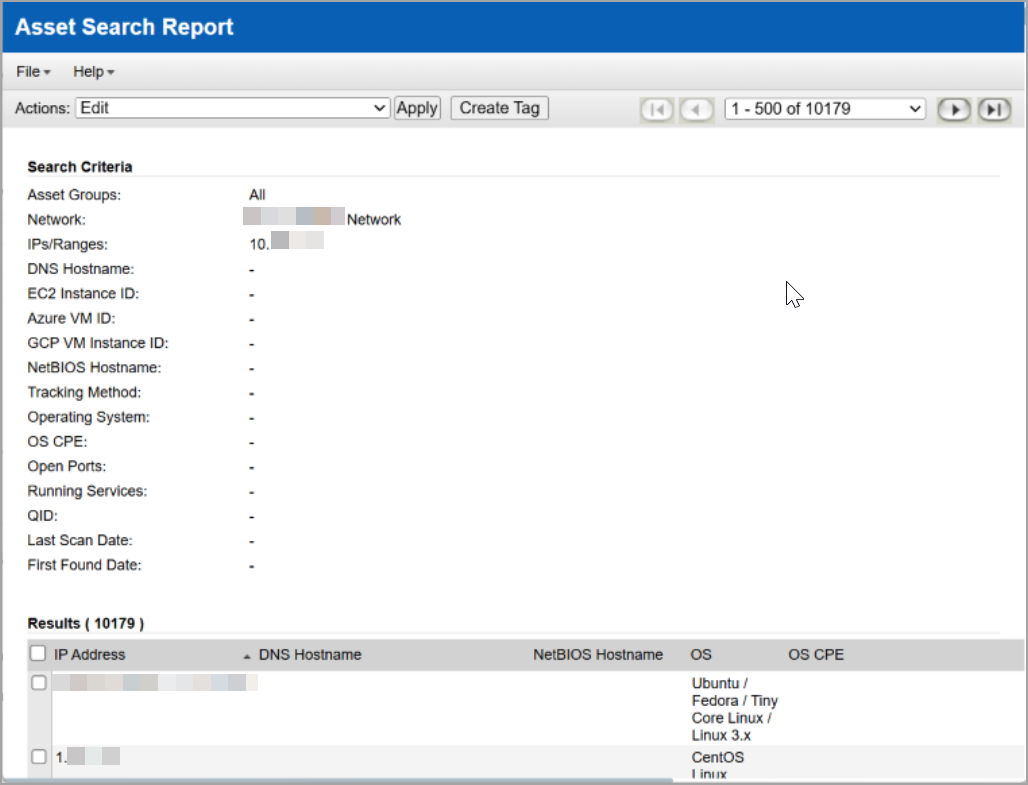Screen dimensions: 1028x785
Task: Toggle the select-all checkbox in results header
Action: click(x=37, y=653)
